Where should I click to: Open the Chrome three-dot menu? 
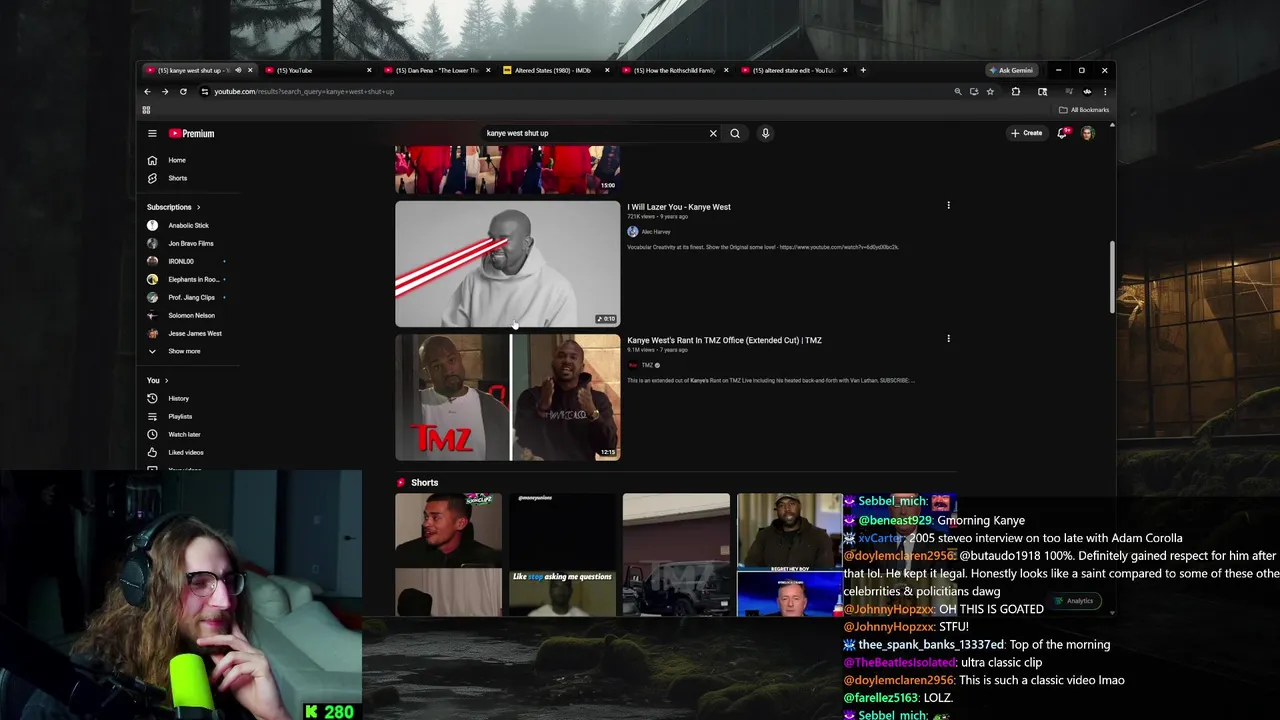click(1104, 91)
